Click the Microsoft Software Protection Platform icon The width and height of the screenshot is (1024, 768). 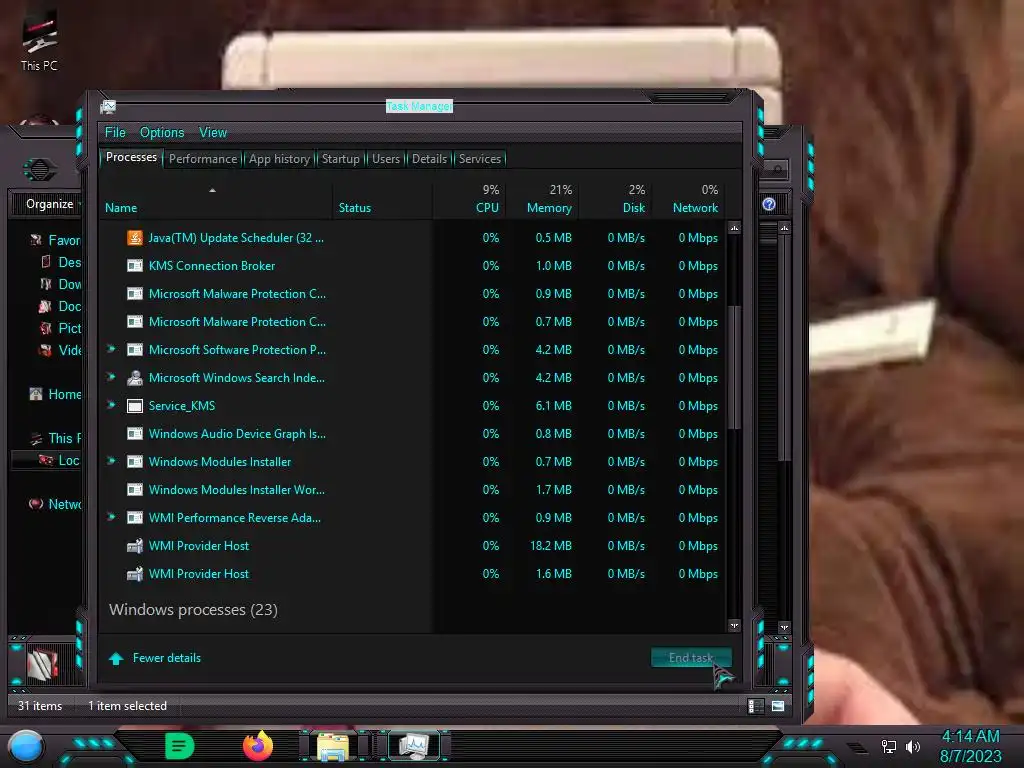pyautogui.click(x=135, y=350)
